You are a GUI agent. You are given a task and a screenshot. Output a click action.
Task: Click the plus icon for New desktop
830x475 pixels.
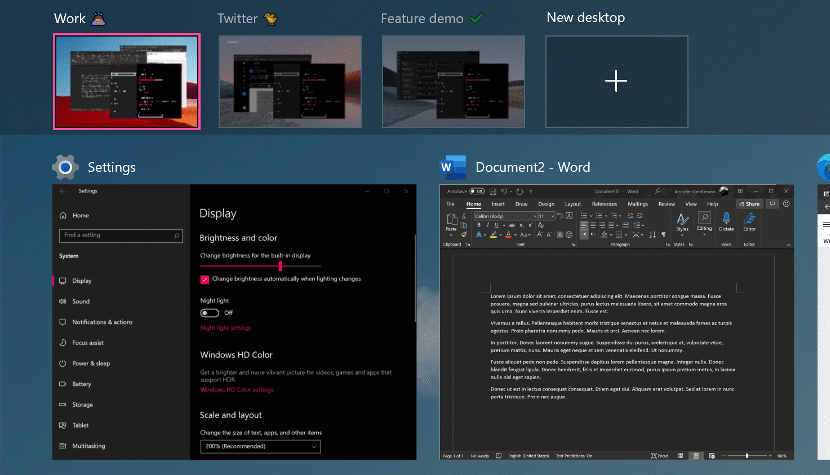[616, 82]
